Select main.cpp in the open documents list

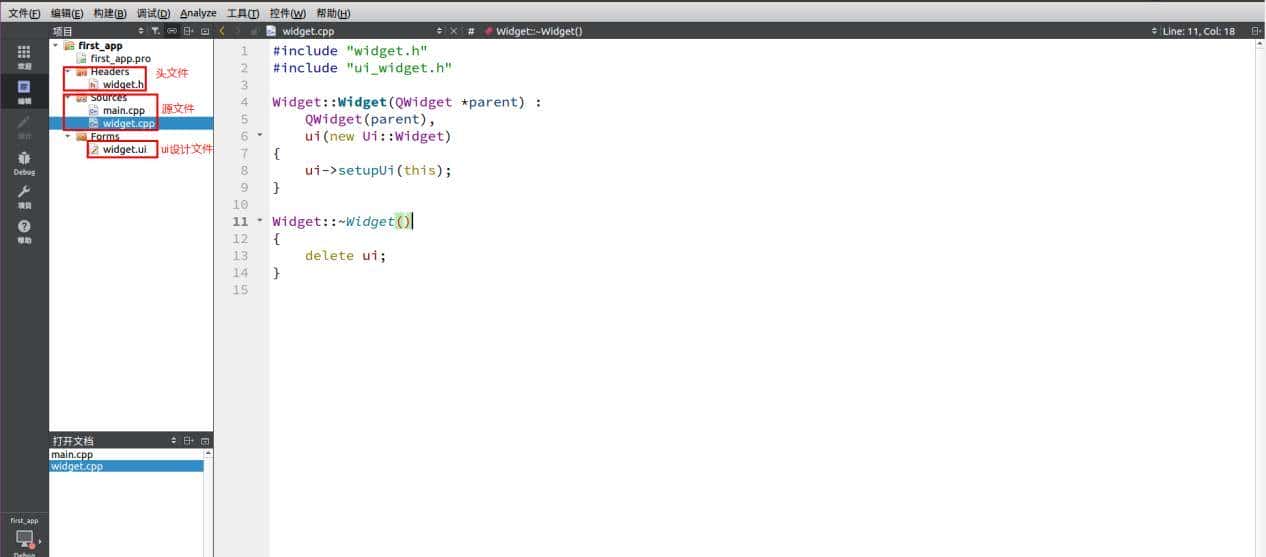click(72, 454)
